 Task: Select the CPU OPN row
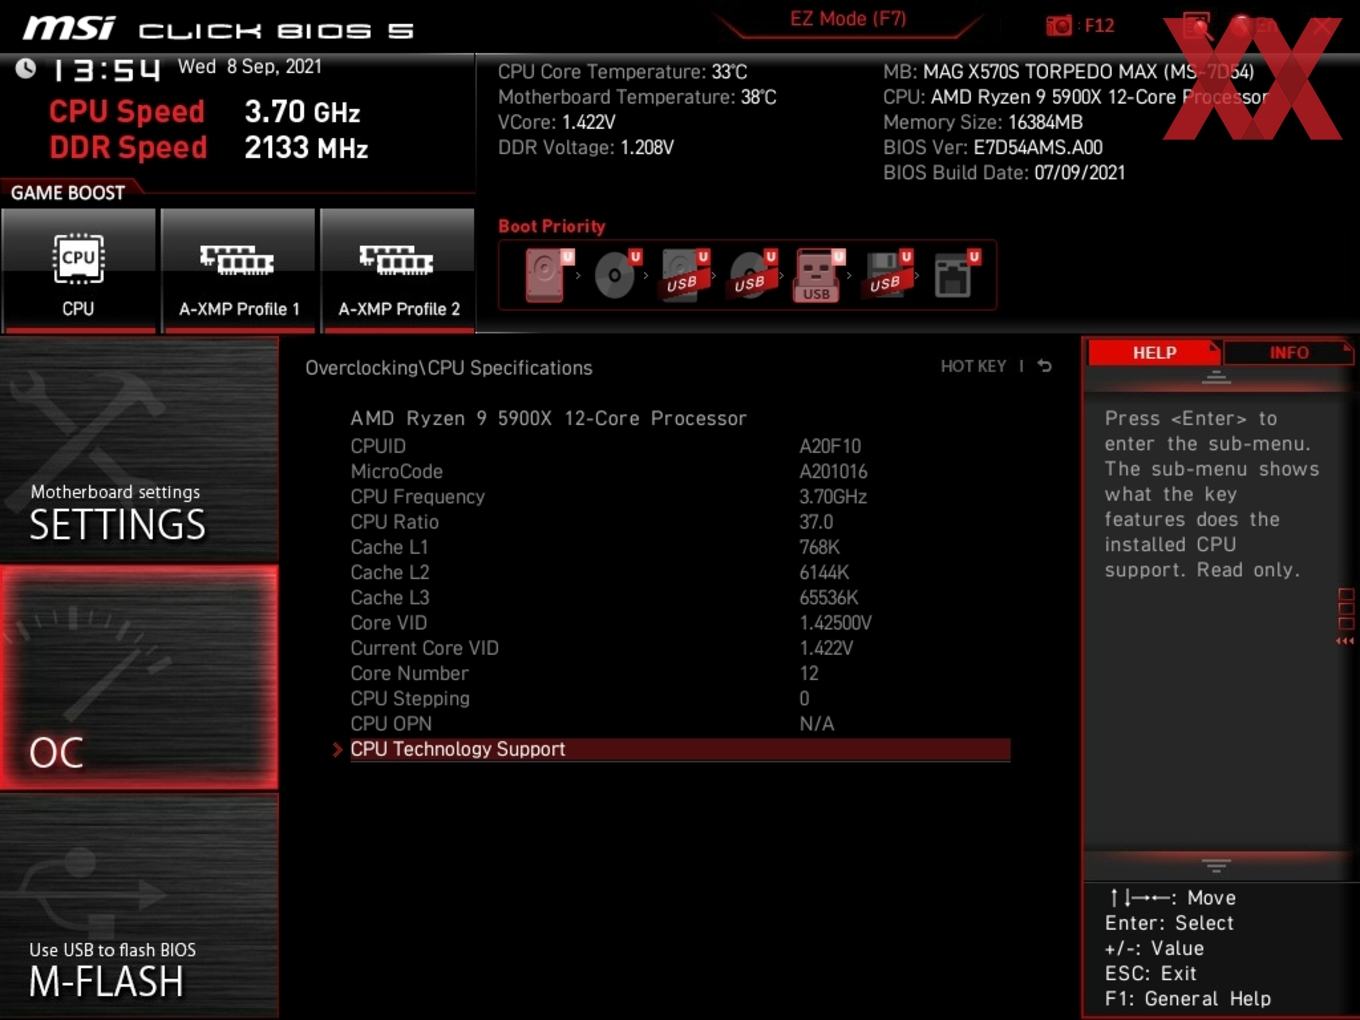click(680, 724)
